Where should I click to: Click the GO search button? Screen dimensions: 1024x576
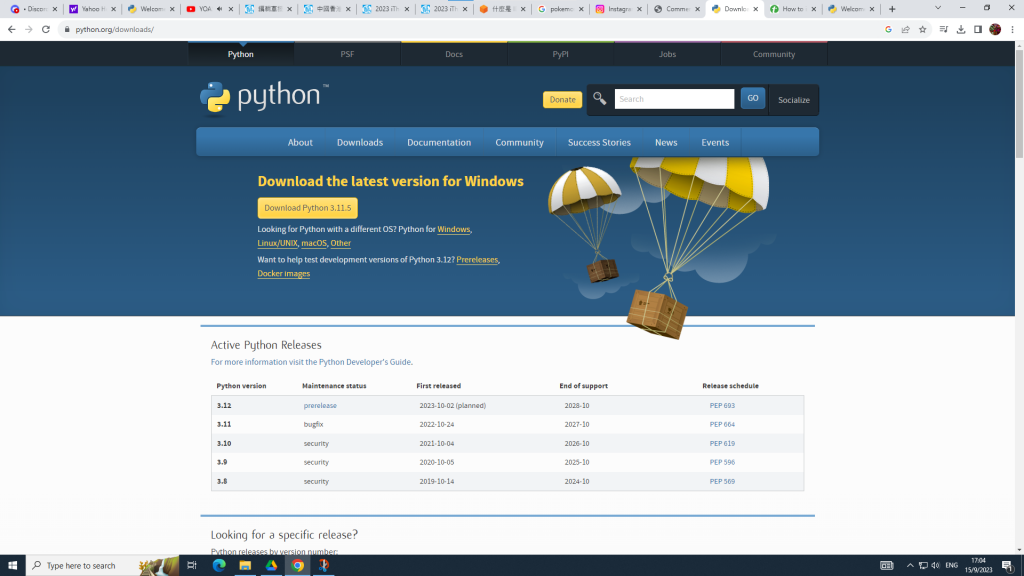tap(752, 99)
